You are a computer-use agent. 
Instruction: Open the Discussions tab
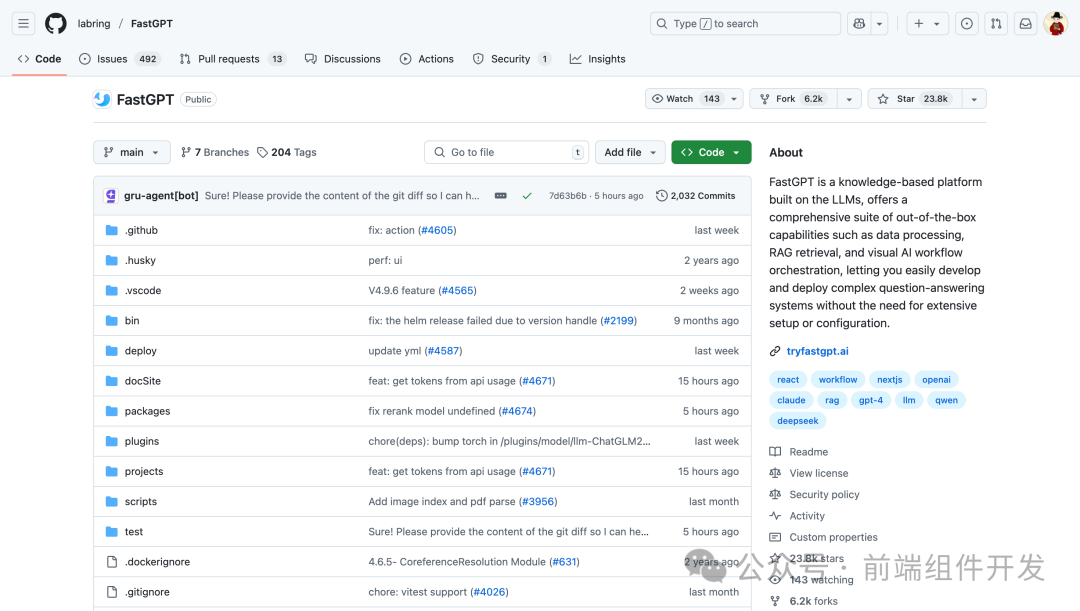pyautogui.click(x=342, y=59)
